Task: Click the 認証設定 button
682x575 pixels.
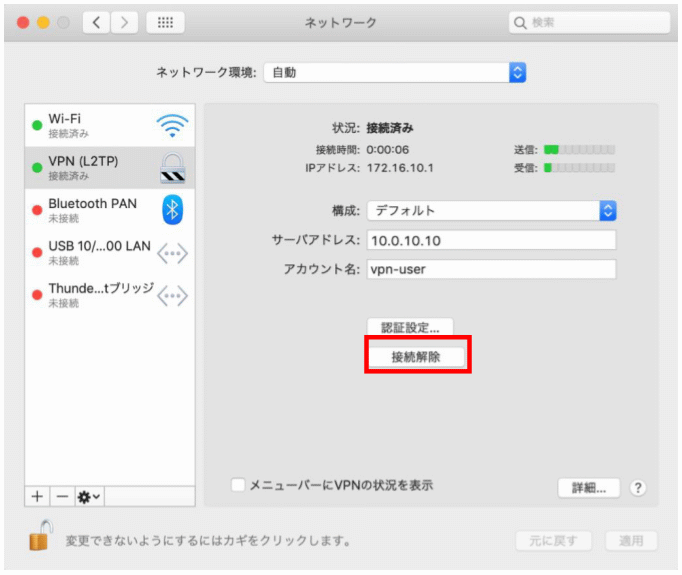Action: (410, 327)
